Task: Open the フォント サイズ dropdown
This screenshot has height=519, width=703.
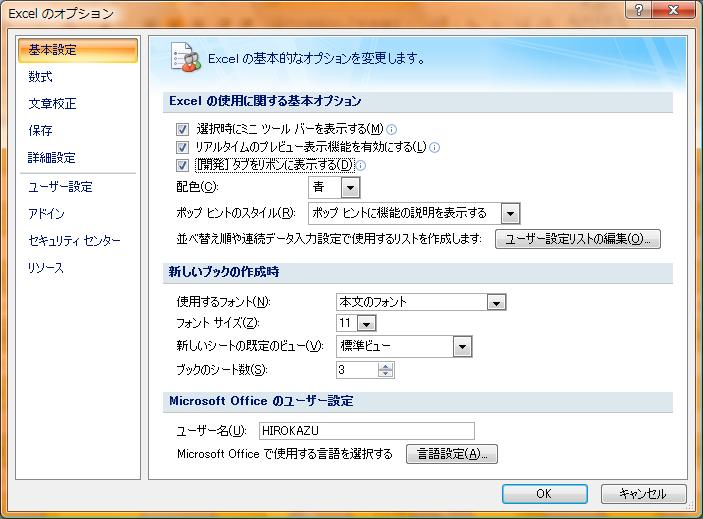Action: [x=367, y=323]
